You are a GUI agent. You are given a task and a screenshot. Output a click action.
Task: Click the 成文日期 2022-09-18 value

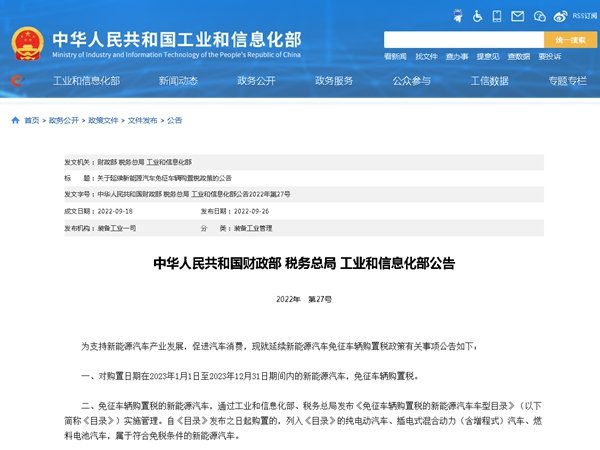(x=115, y=211)
